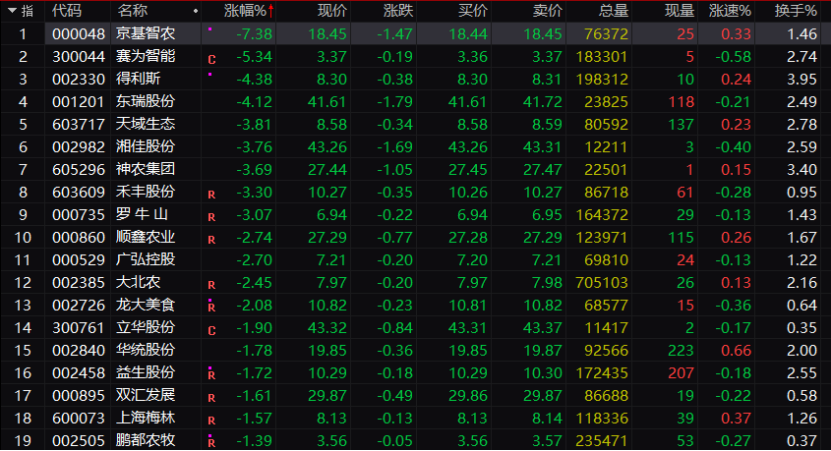Sort by the 卖价 column header
Screen dimensions: 831x451
point(547,11)
